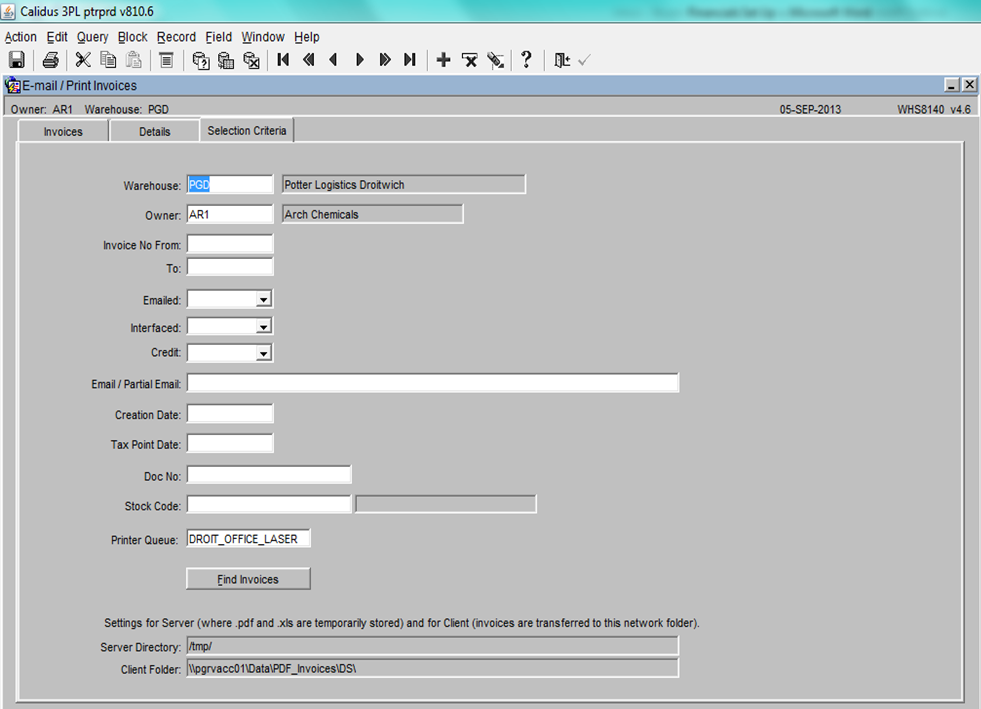Click the Server Directory /tmp/ field
The height and width of the screenshot is (709, 981).
pos(432,646)
